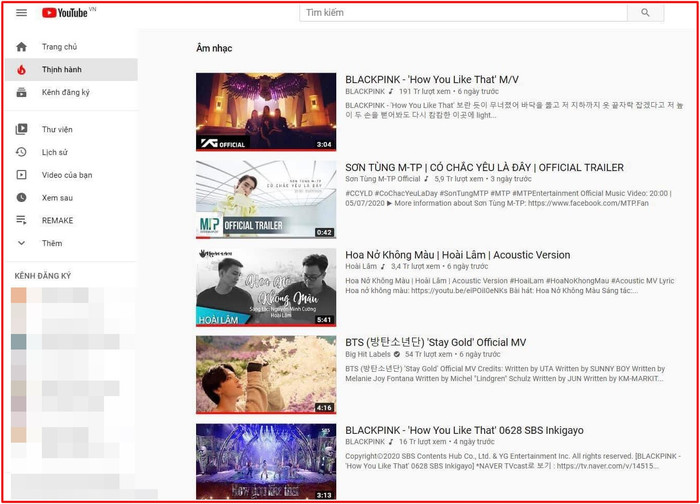Click the Thịnh hành flame icon
This screenshot has width=700, height=504.
click(x=21, y=70)
